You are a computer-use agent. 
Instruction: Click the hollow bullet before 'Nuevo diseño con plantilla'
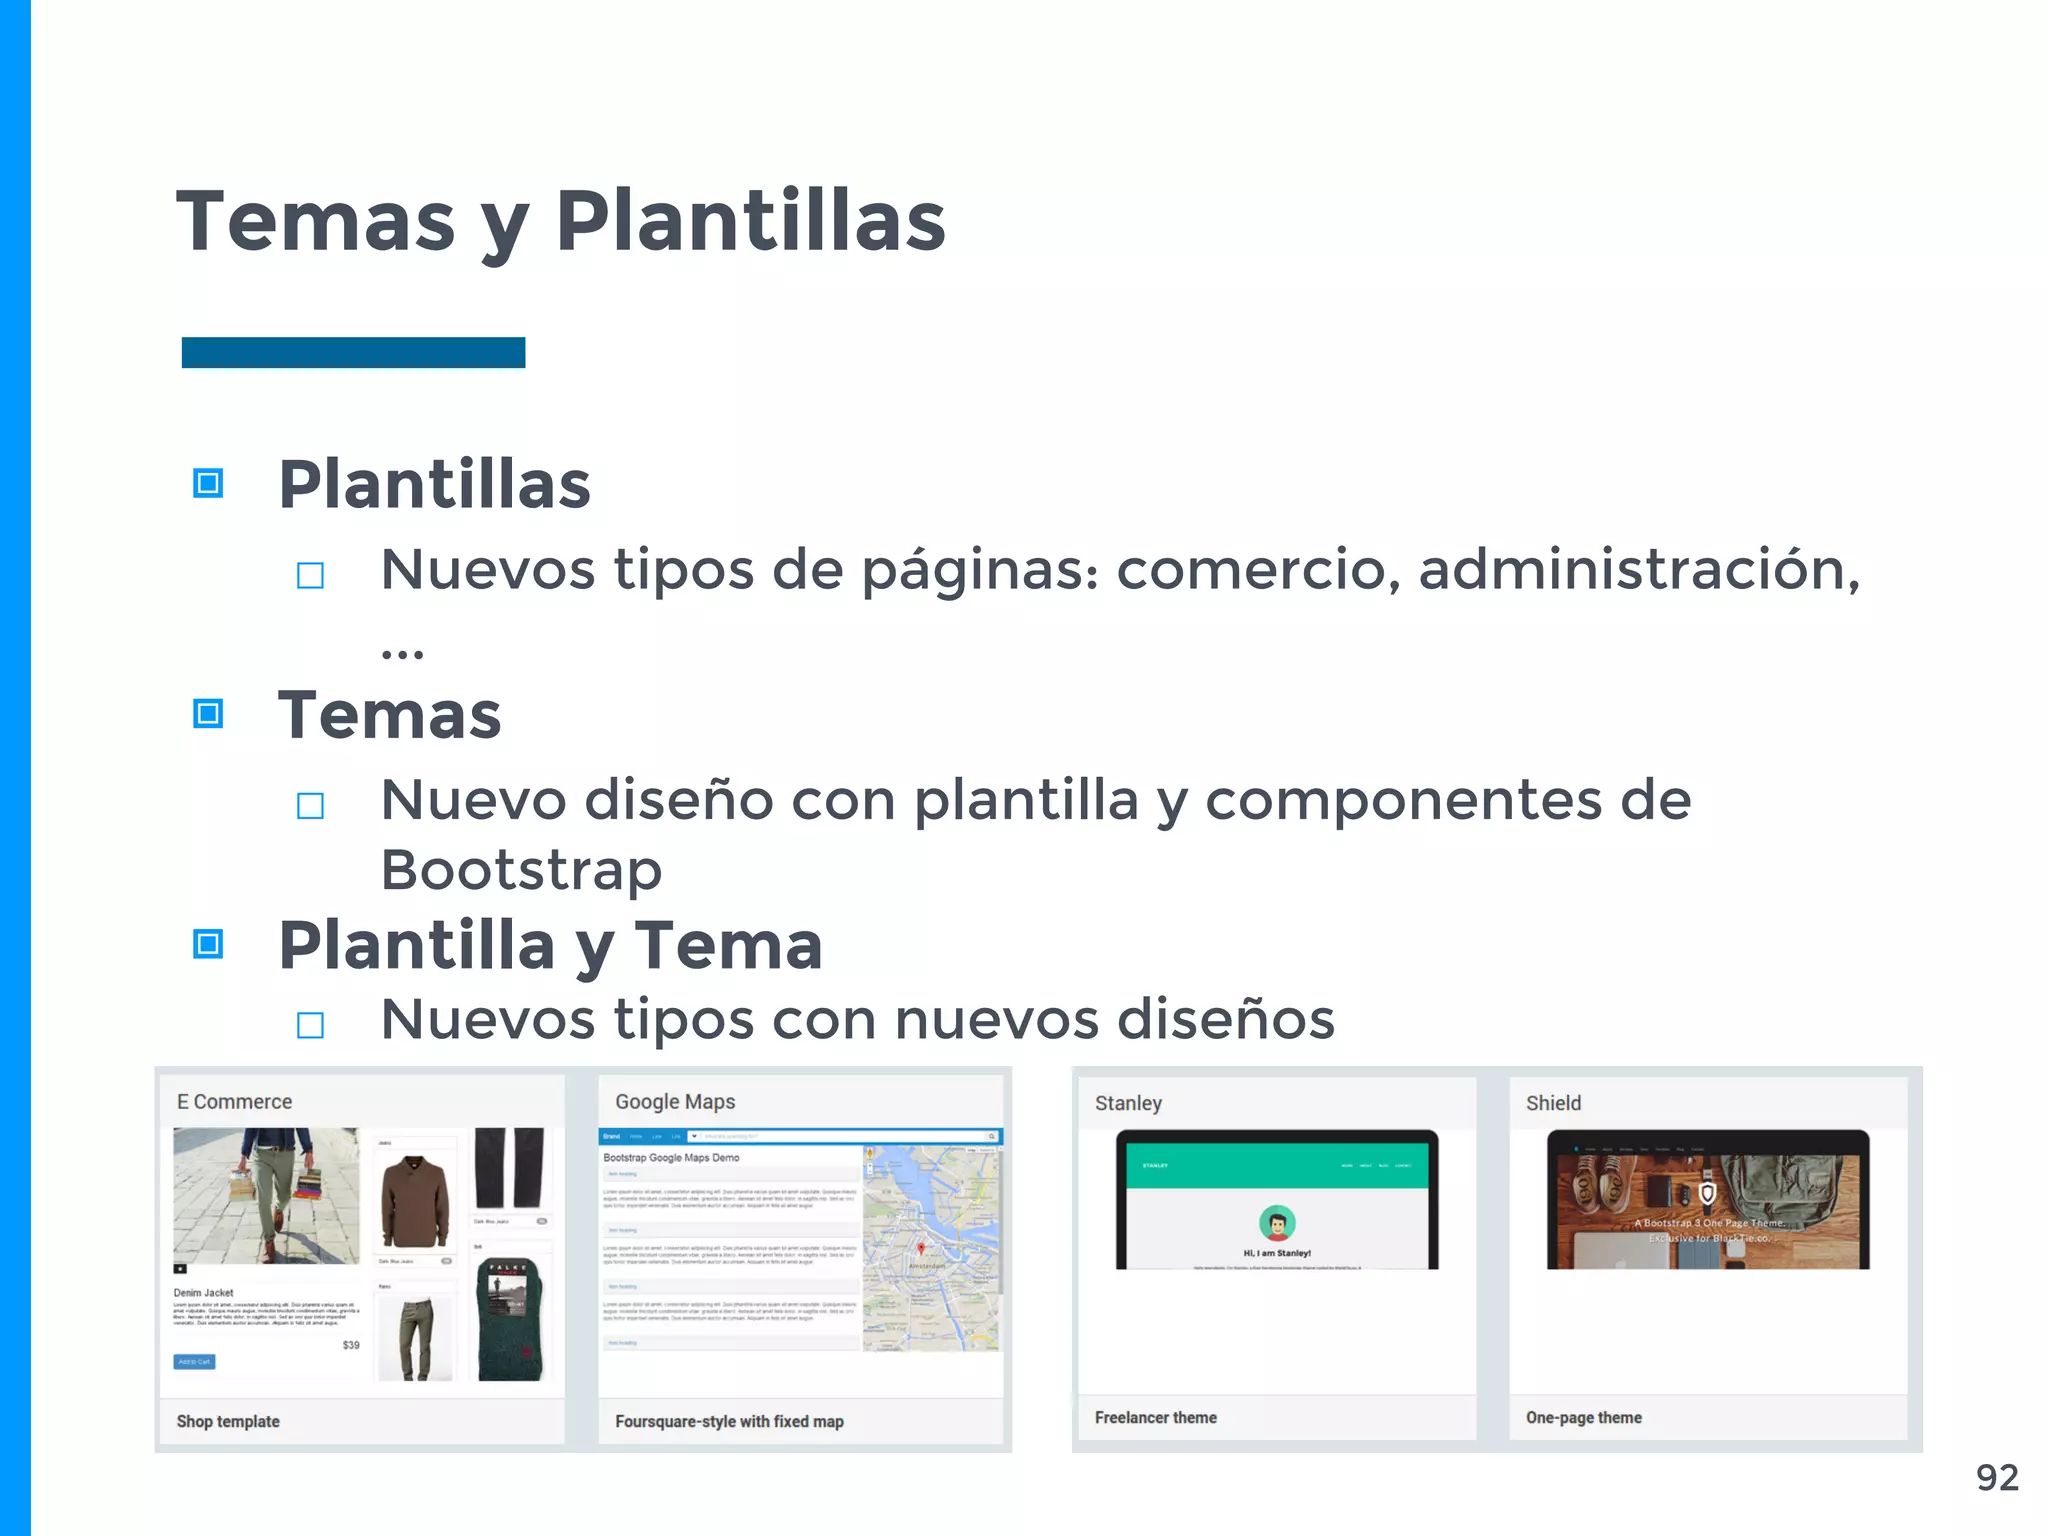tap(311, 805)
